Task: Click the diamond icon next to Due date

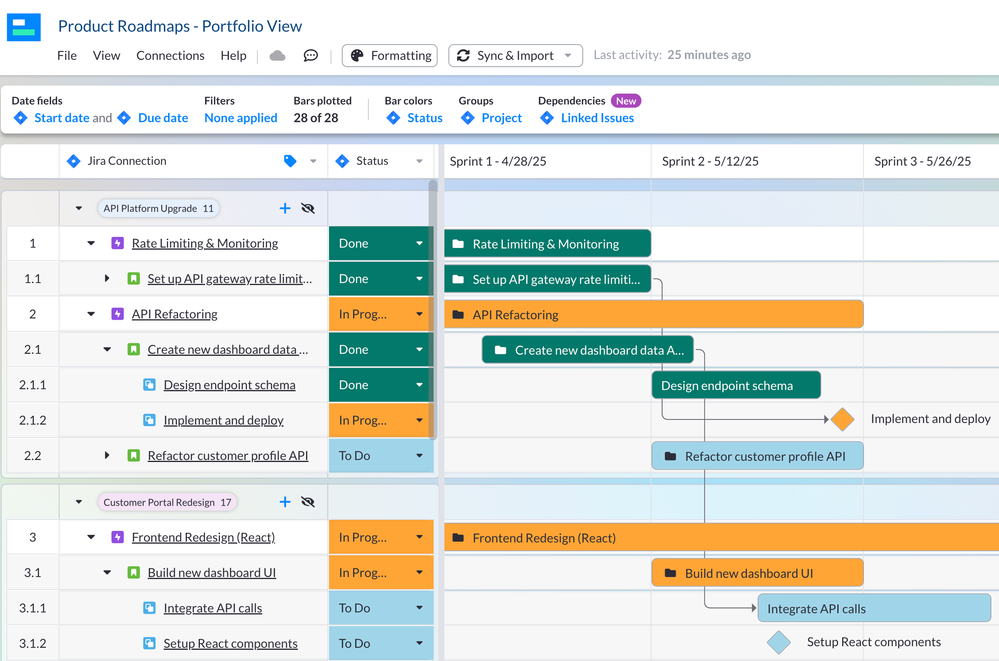Action: (x=124, y=118)
